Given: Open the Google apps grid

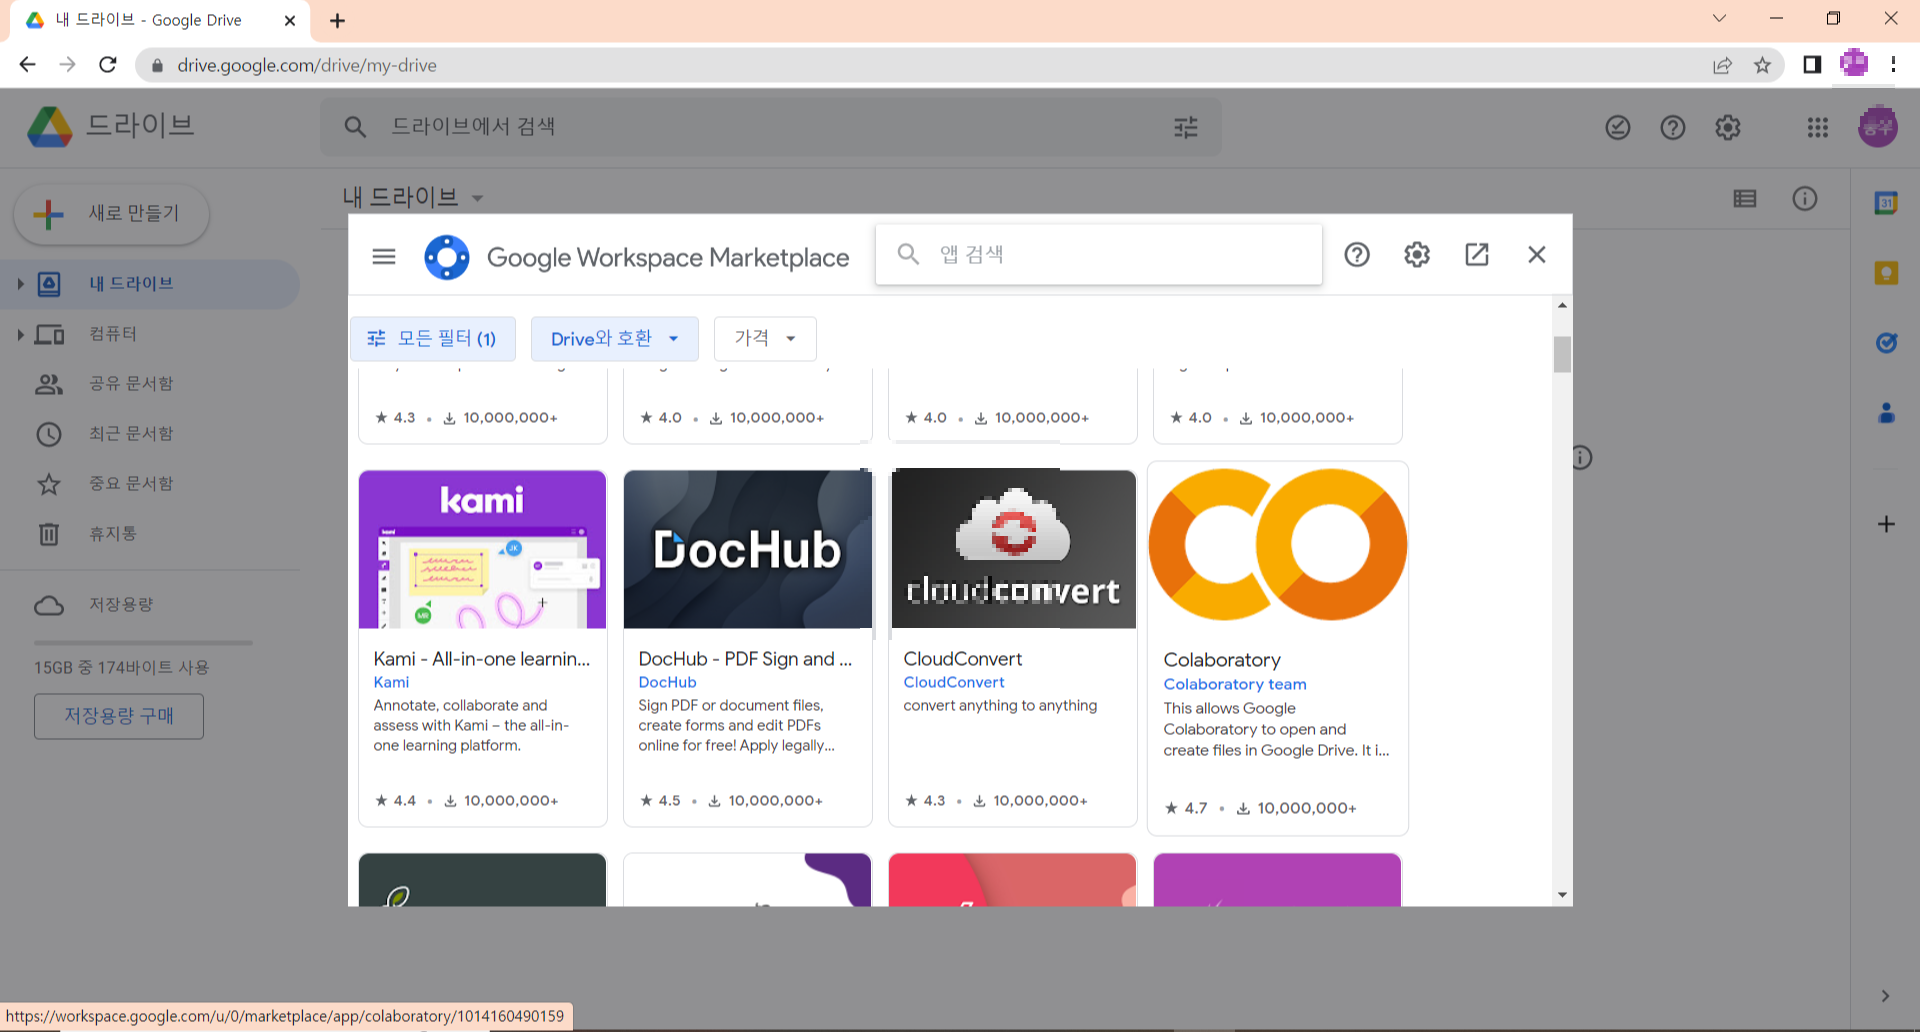Looking at the screenshot, I should pos(1818,127).
